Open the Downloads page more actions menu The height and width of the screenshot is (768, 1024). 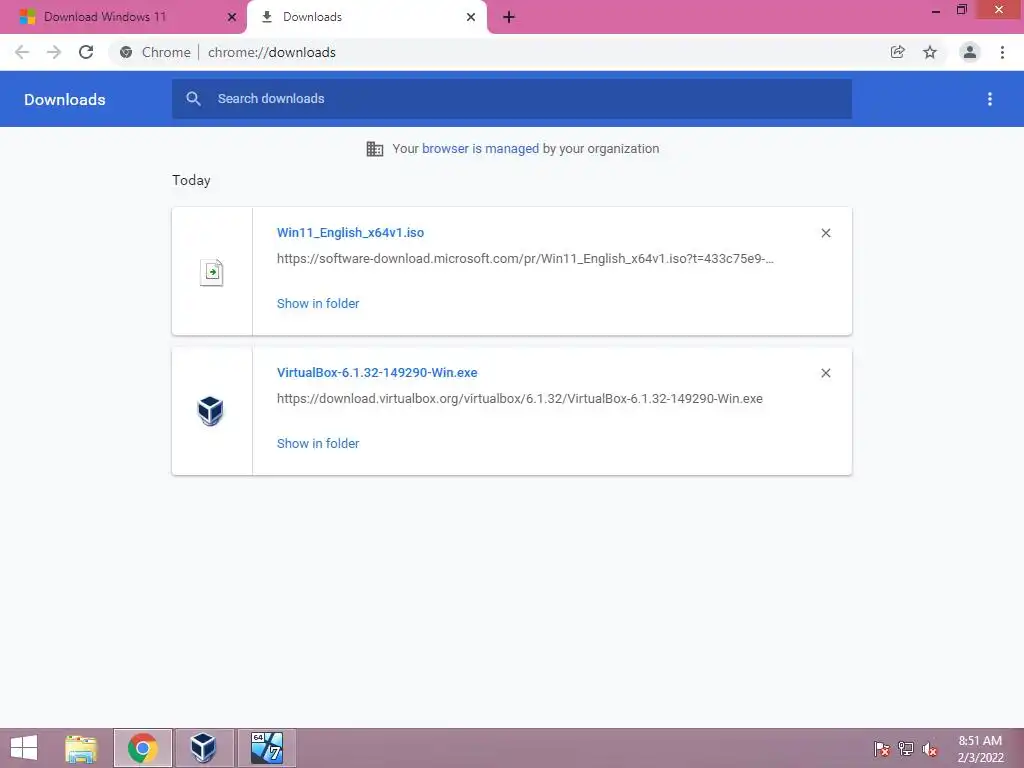pos(990,99)
